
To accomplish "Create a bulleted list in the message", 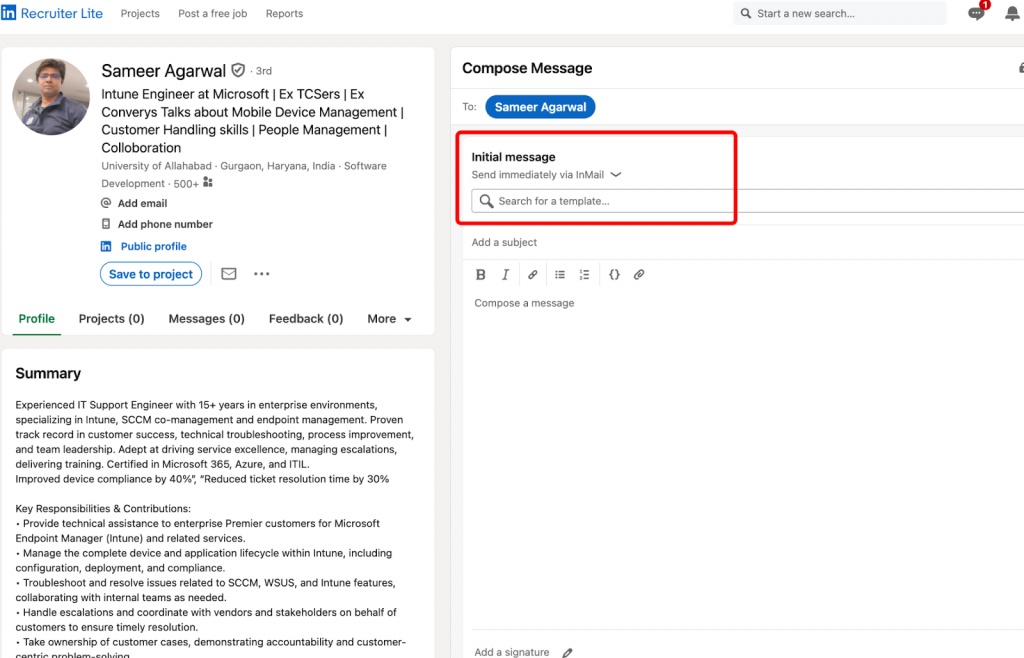I will (560, 274).
